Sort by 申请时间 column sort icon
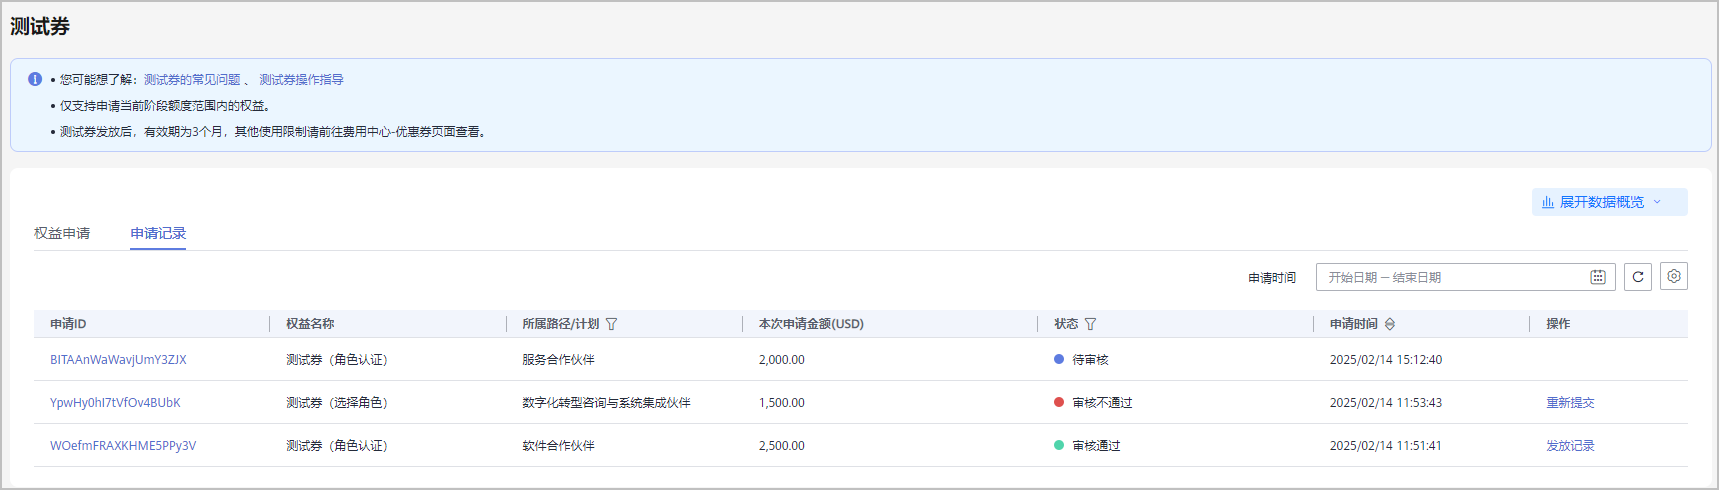Screen dimensions: 1719x490 coord(1390,324)
